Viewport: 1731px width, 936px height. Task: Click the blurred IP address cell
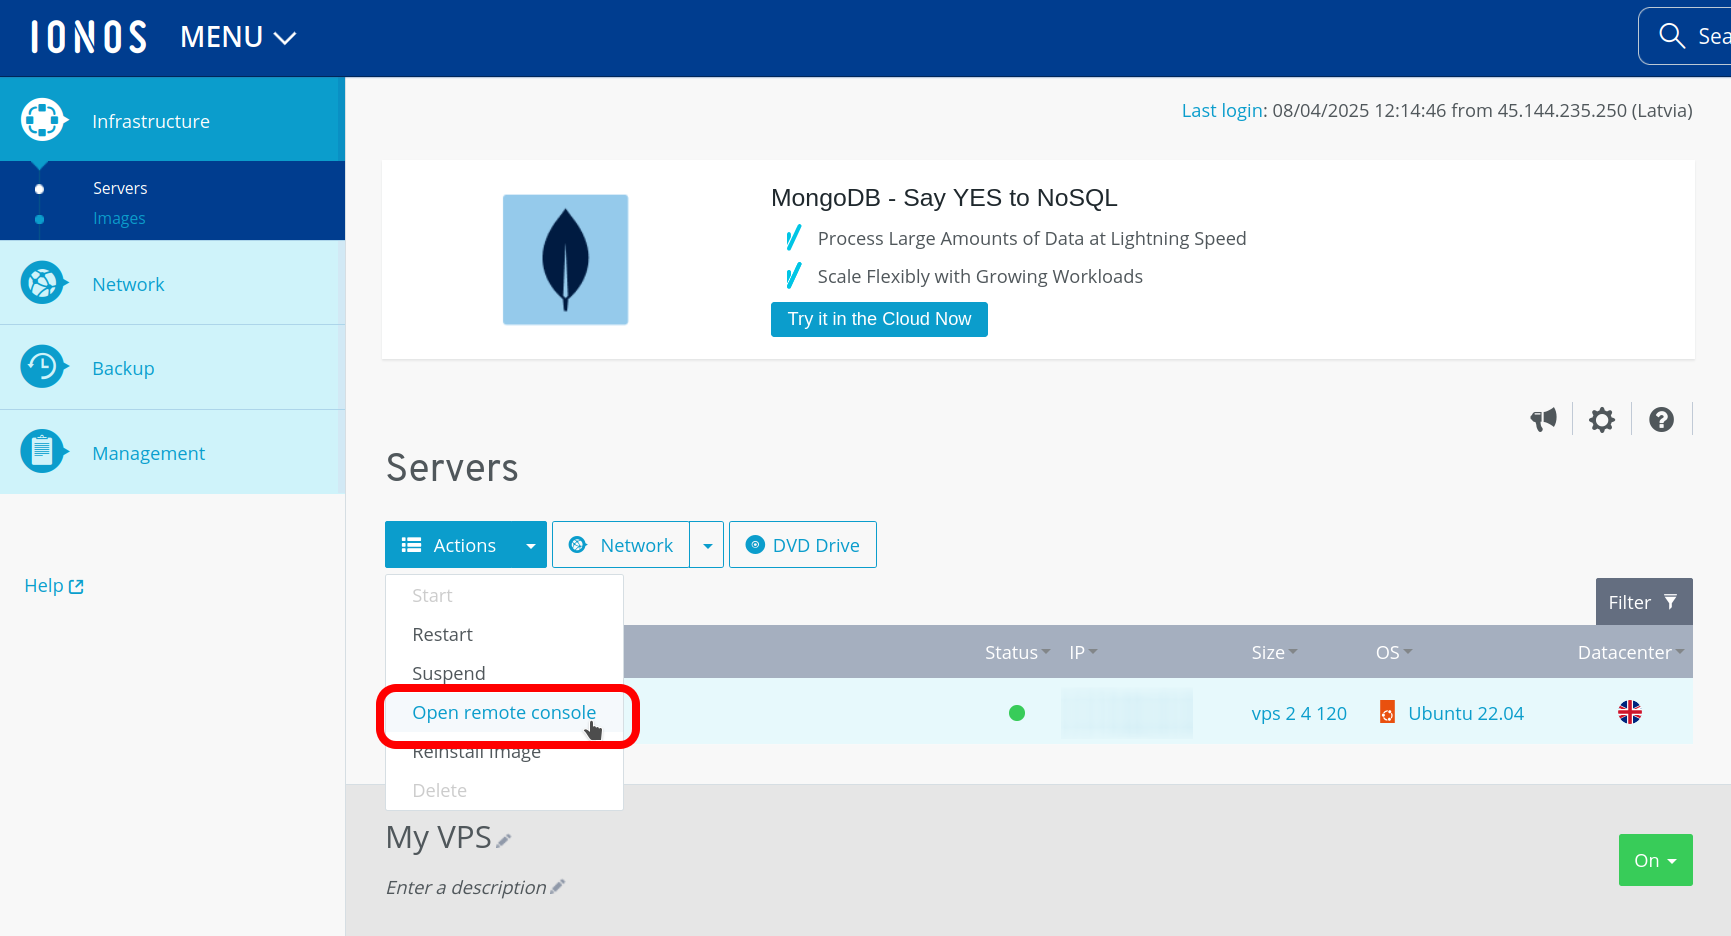[1127, 713]
